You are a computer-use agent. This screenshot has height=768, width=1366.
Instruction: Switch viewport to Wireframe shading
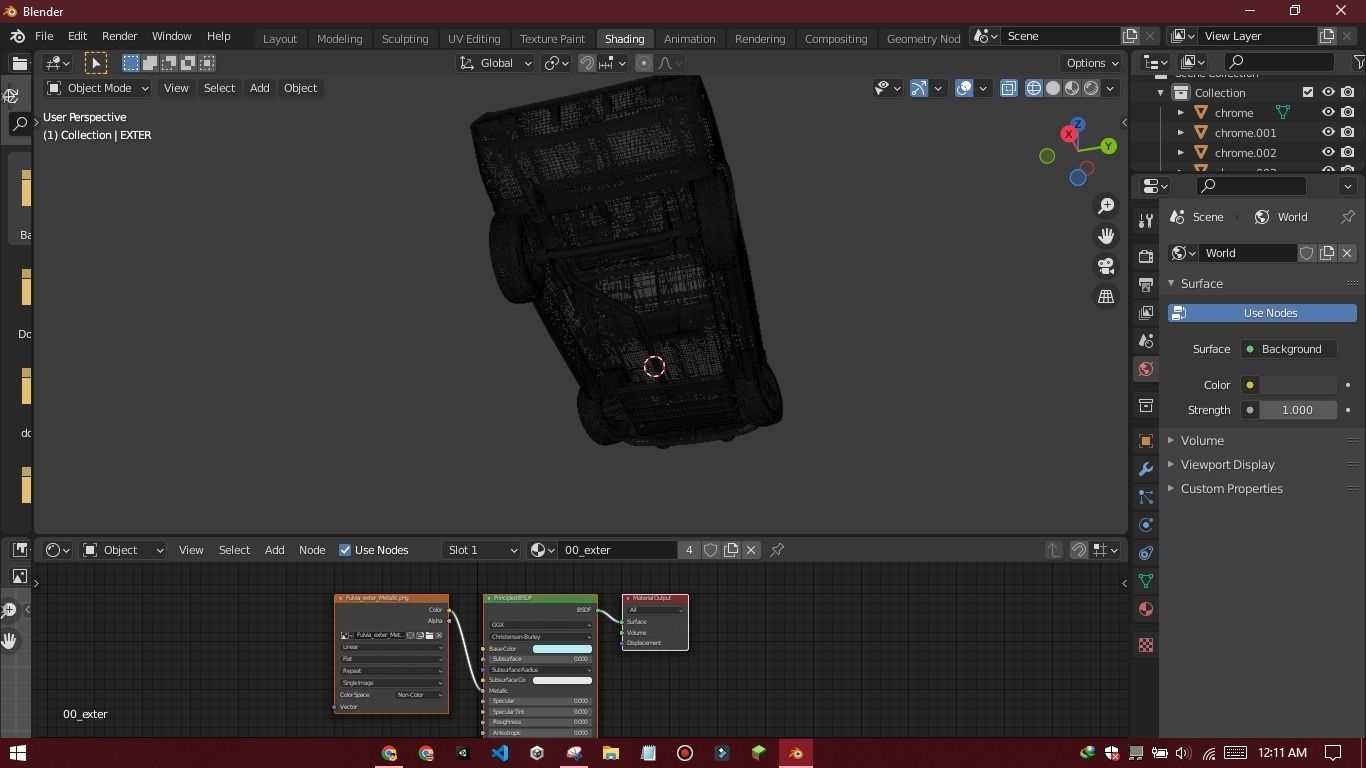(x=1034, y=88)
